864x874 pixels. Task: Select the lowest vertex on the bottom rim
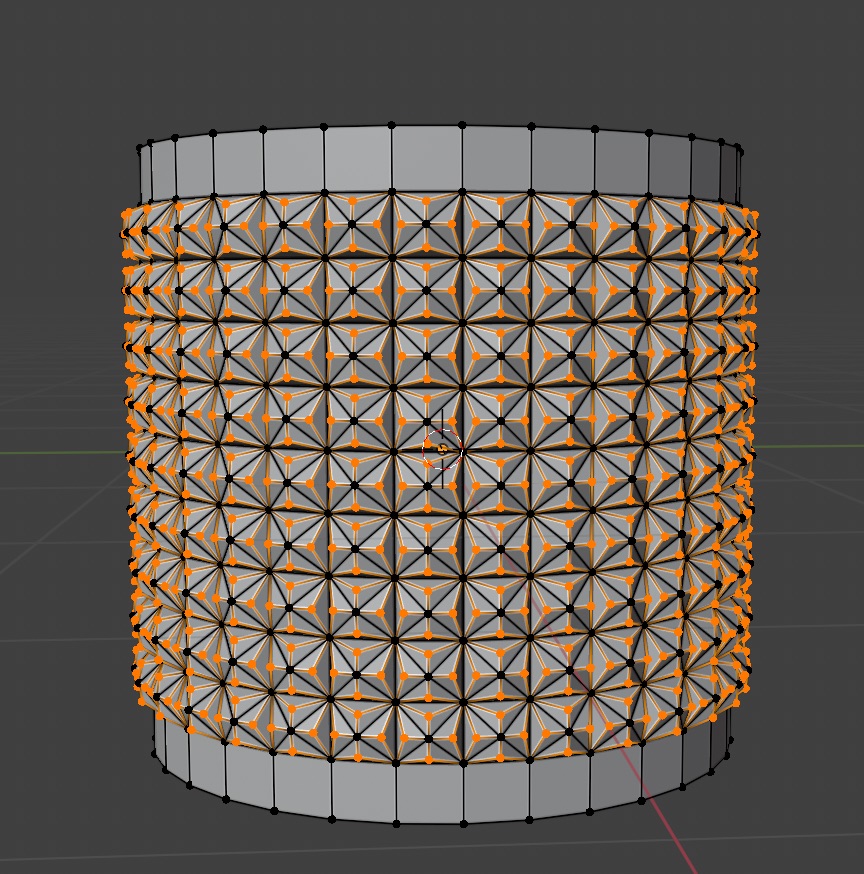point(463,824)
